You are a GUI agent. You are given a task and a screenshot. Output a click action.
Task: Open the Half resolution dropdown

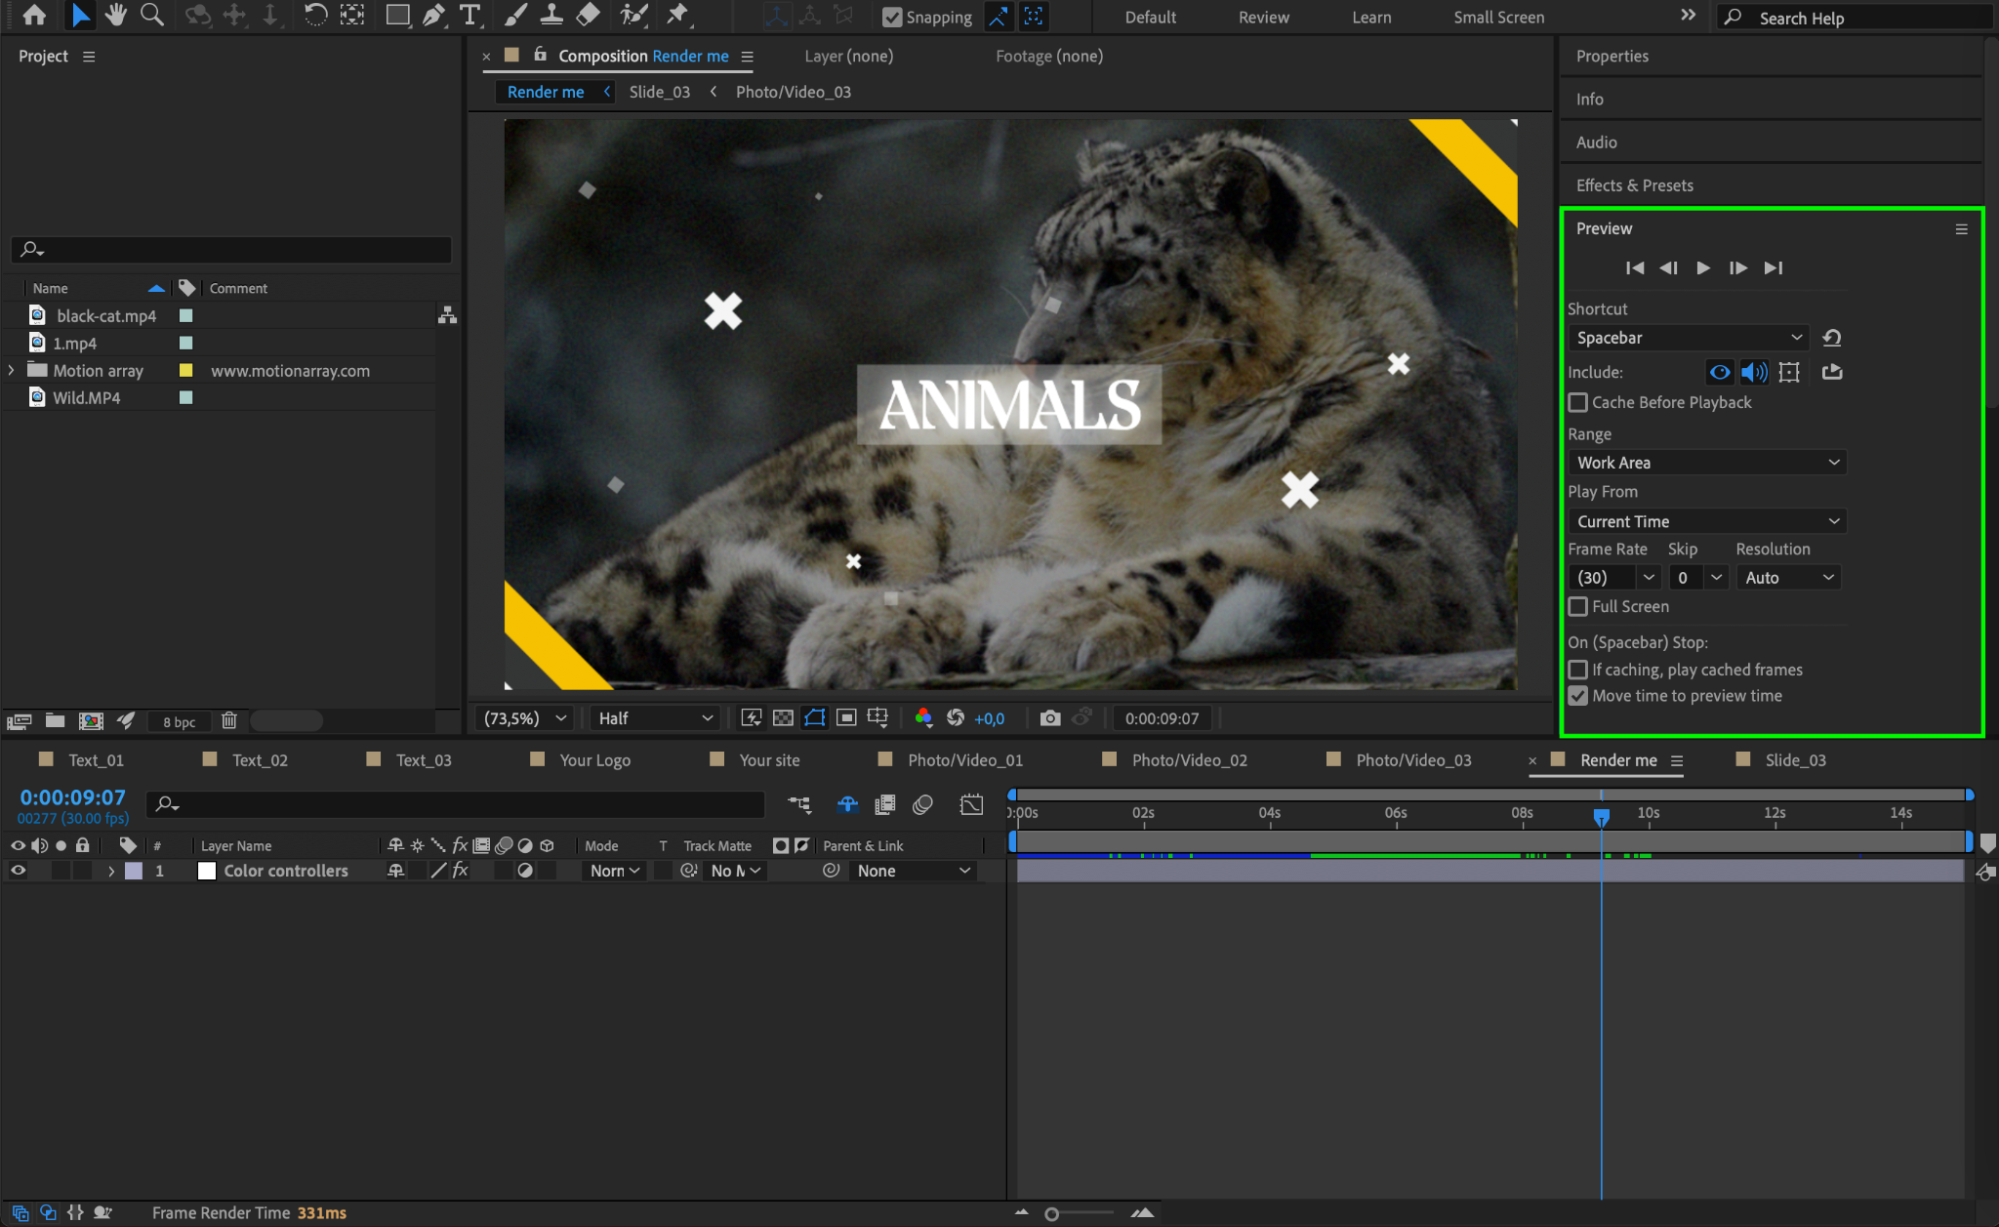click(655, 718)
